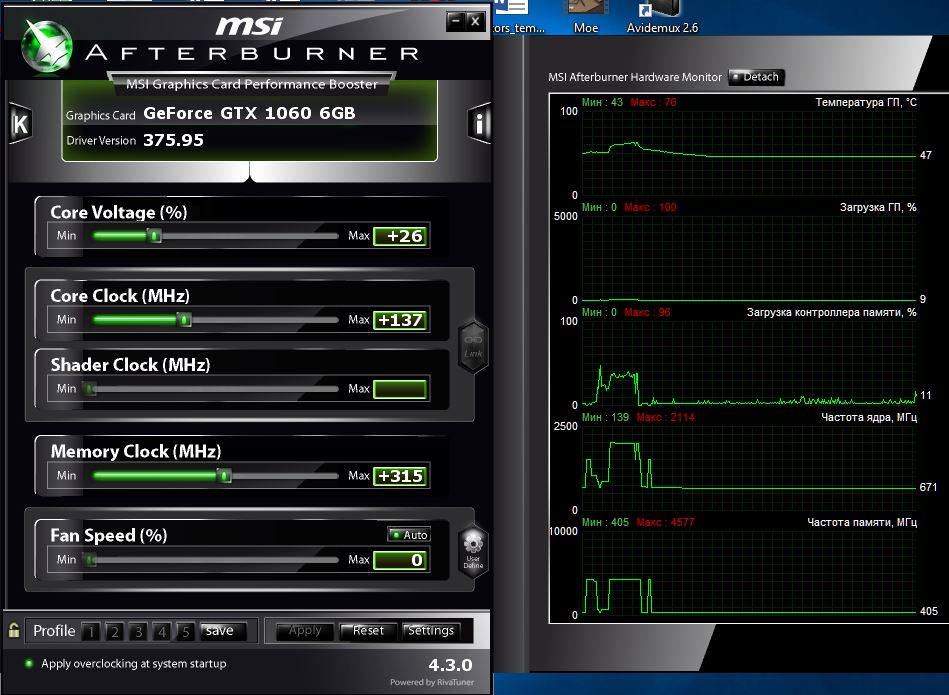
Task: Save the current profile
Action: [223, 631]
